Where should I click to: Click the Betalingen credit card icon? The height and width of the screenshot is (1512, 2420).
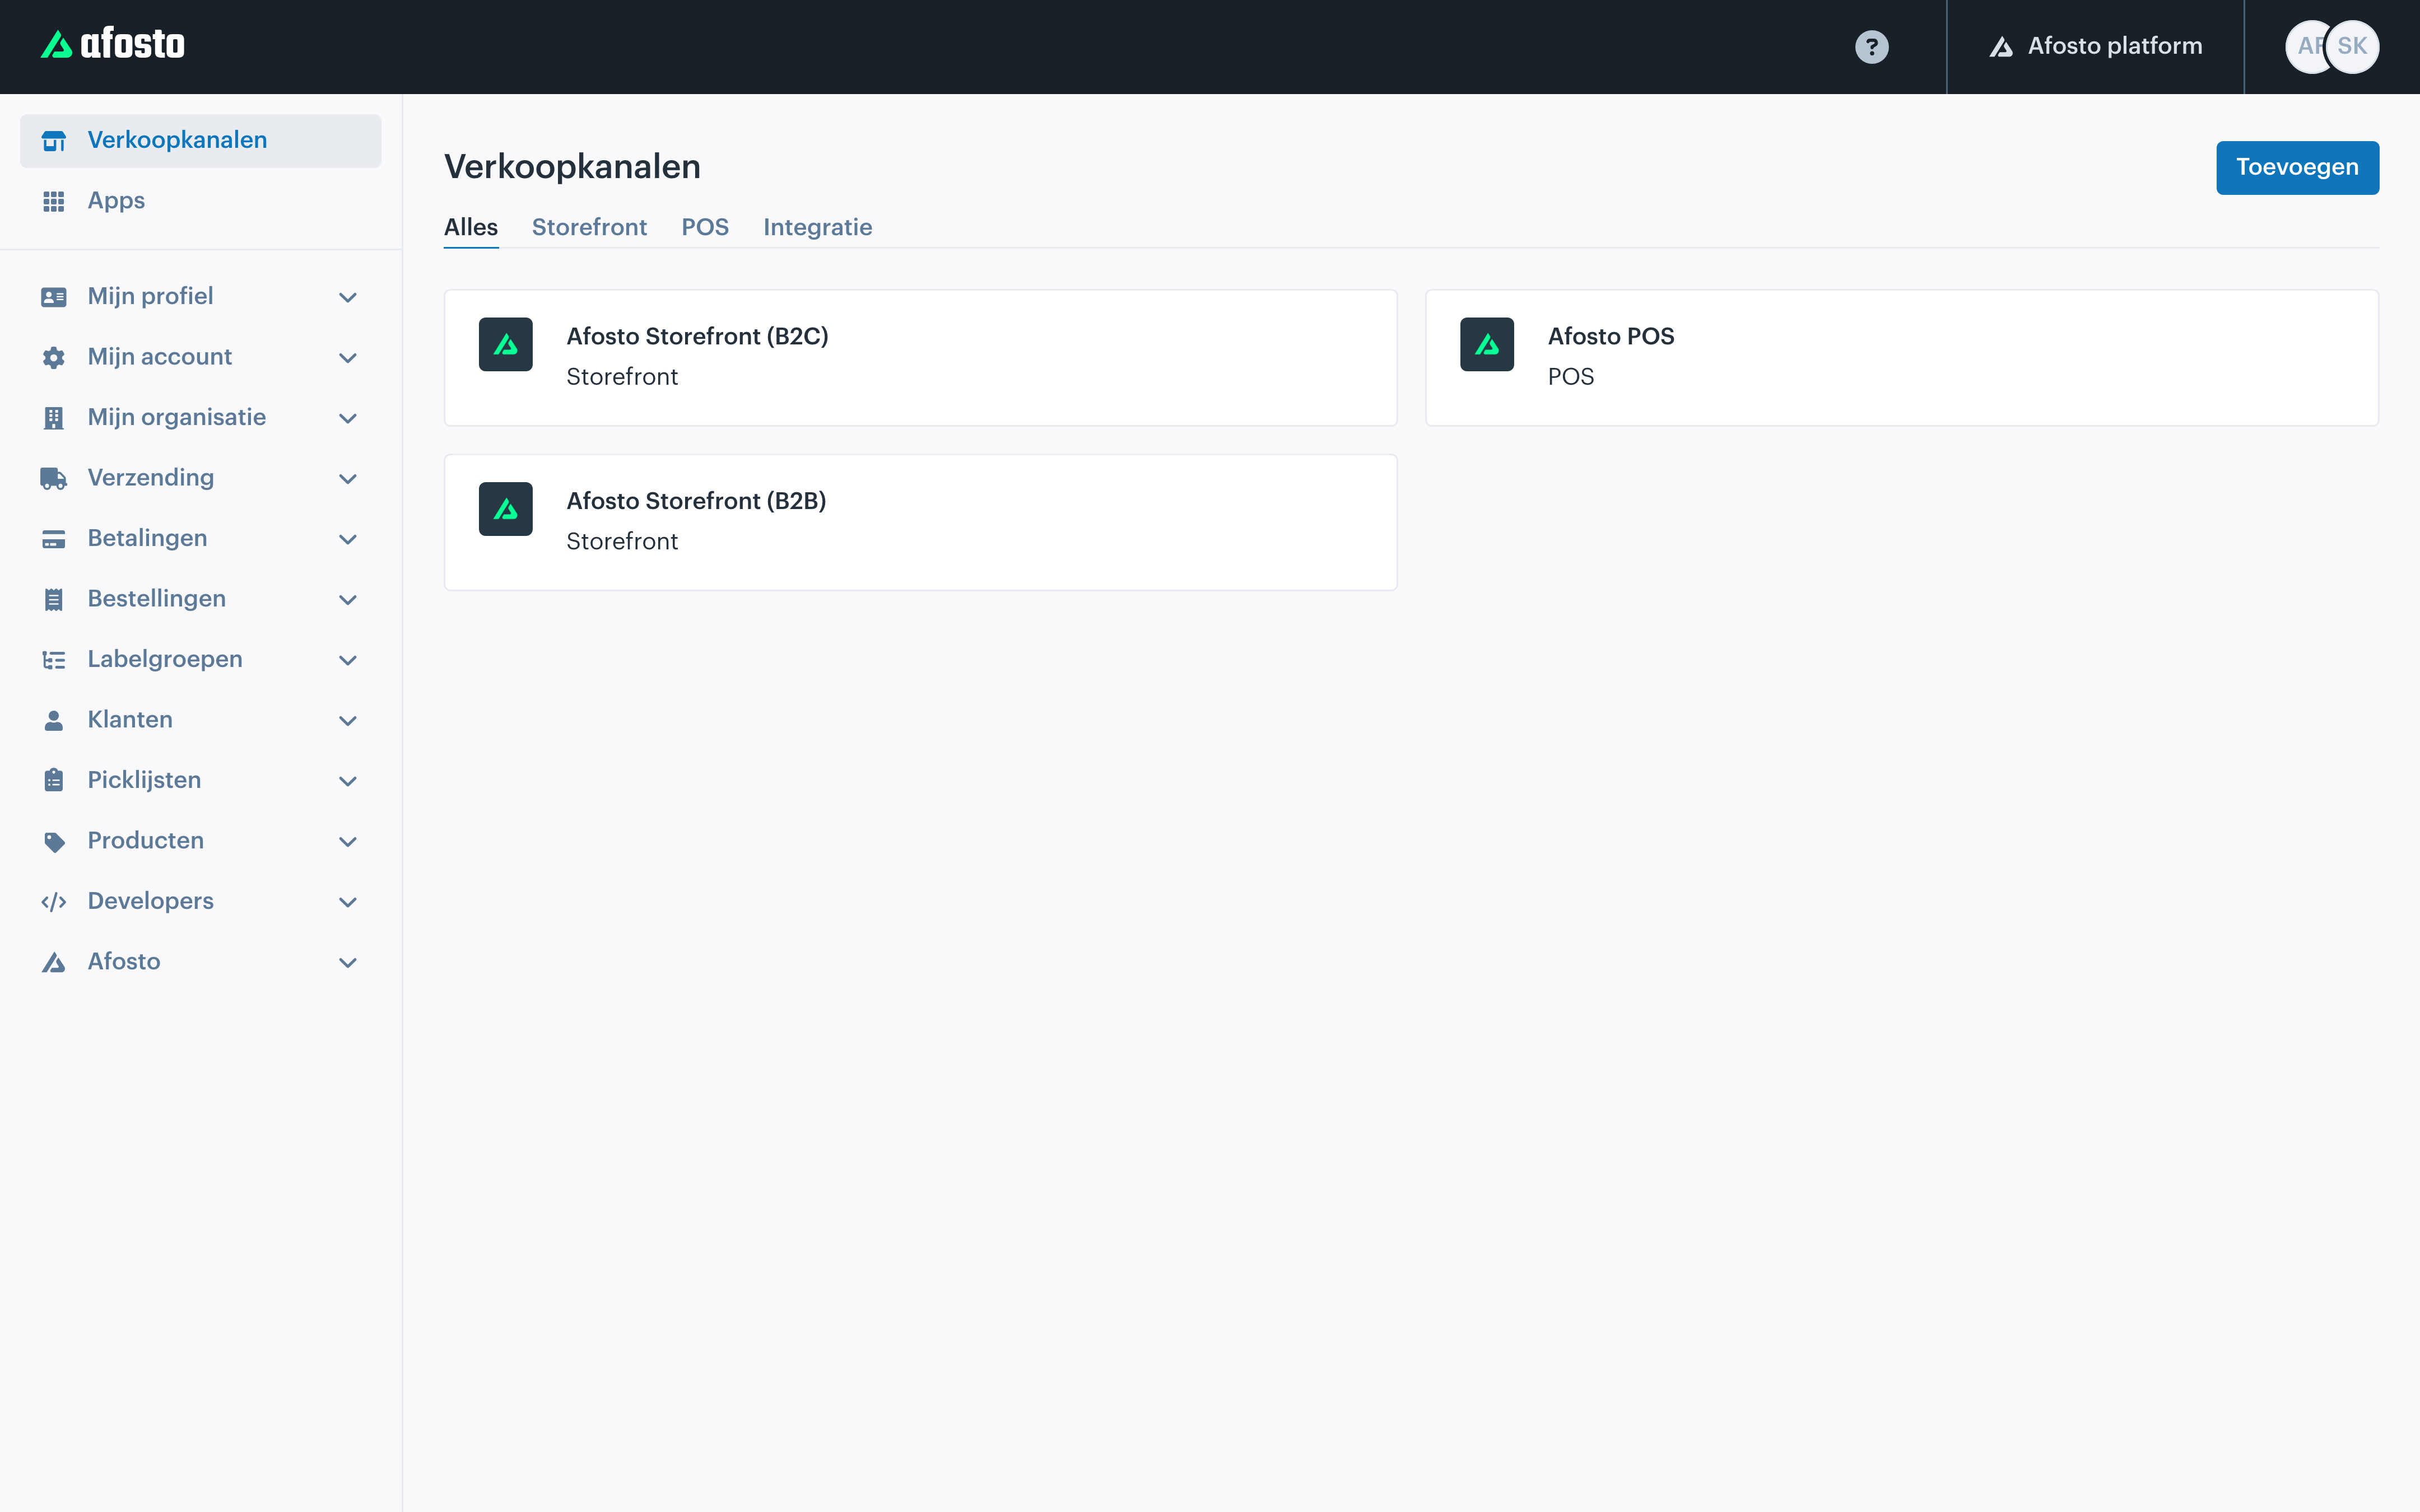coord(54,539)
